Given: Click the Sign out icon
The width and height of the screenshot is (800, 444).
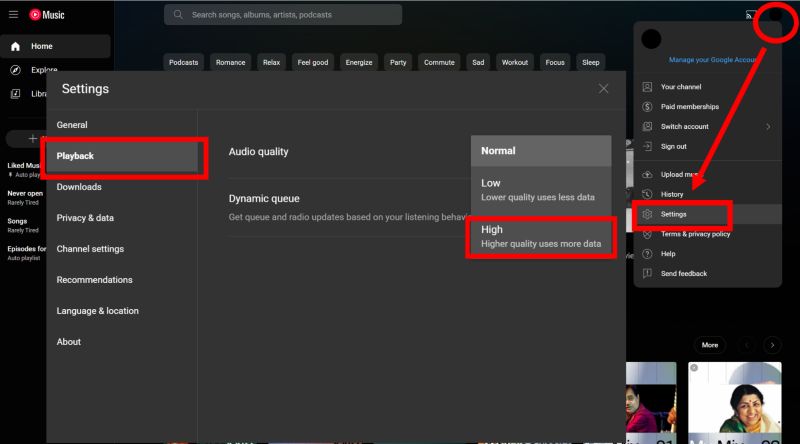Looking at the screenshot, I should pos(648,146).
